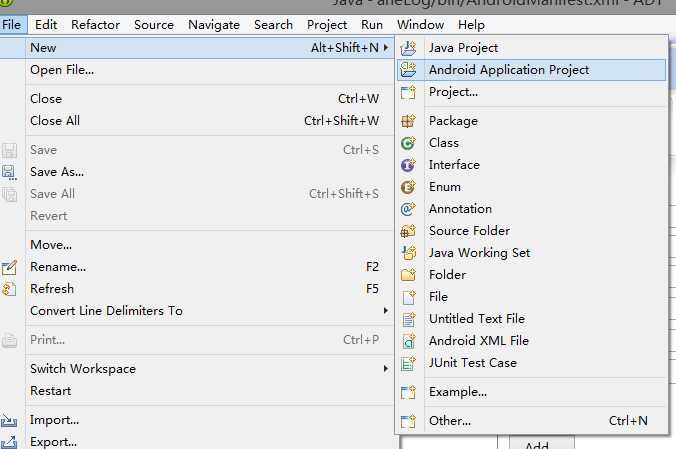
Task: Open the Run menu
Action: pyautogui.click(x=372, y=25)
